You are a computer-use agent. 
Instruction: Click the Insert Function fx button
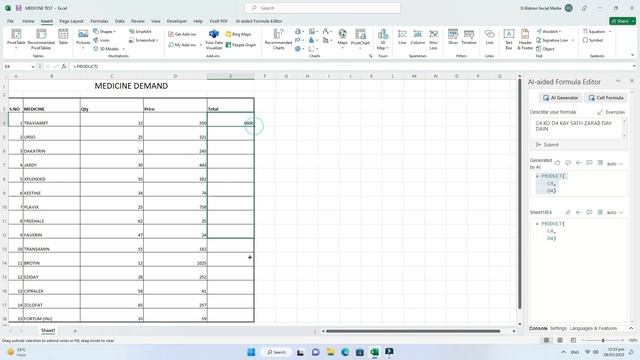(x=64, y=66)
